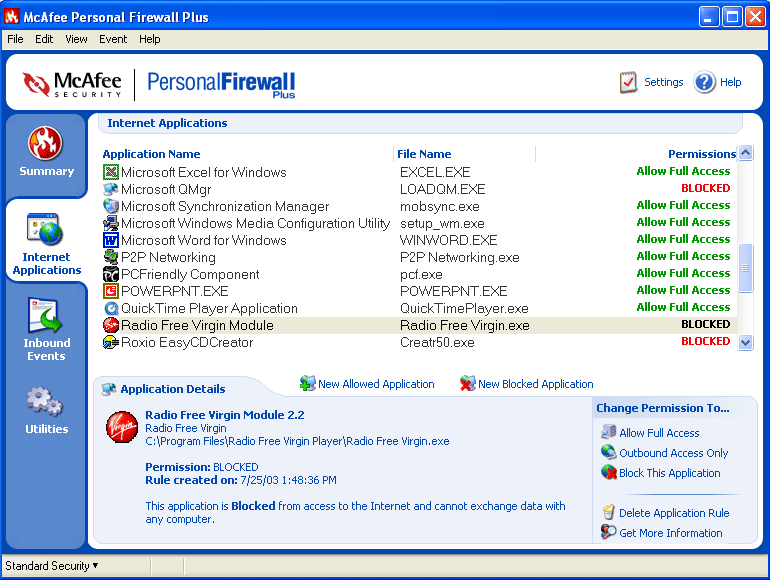Click the New Allowed Application link

tap(376, 384)
